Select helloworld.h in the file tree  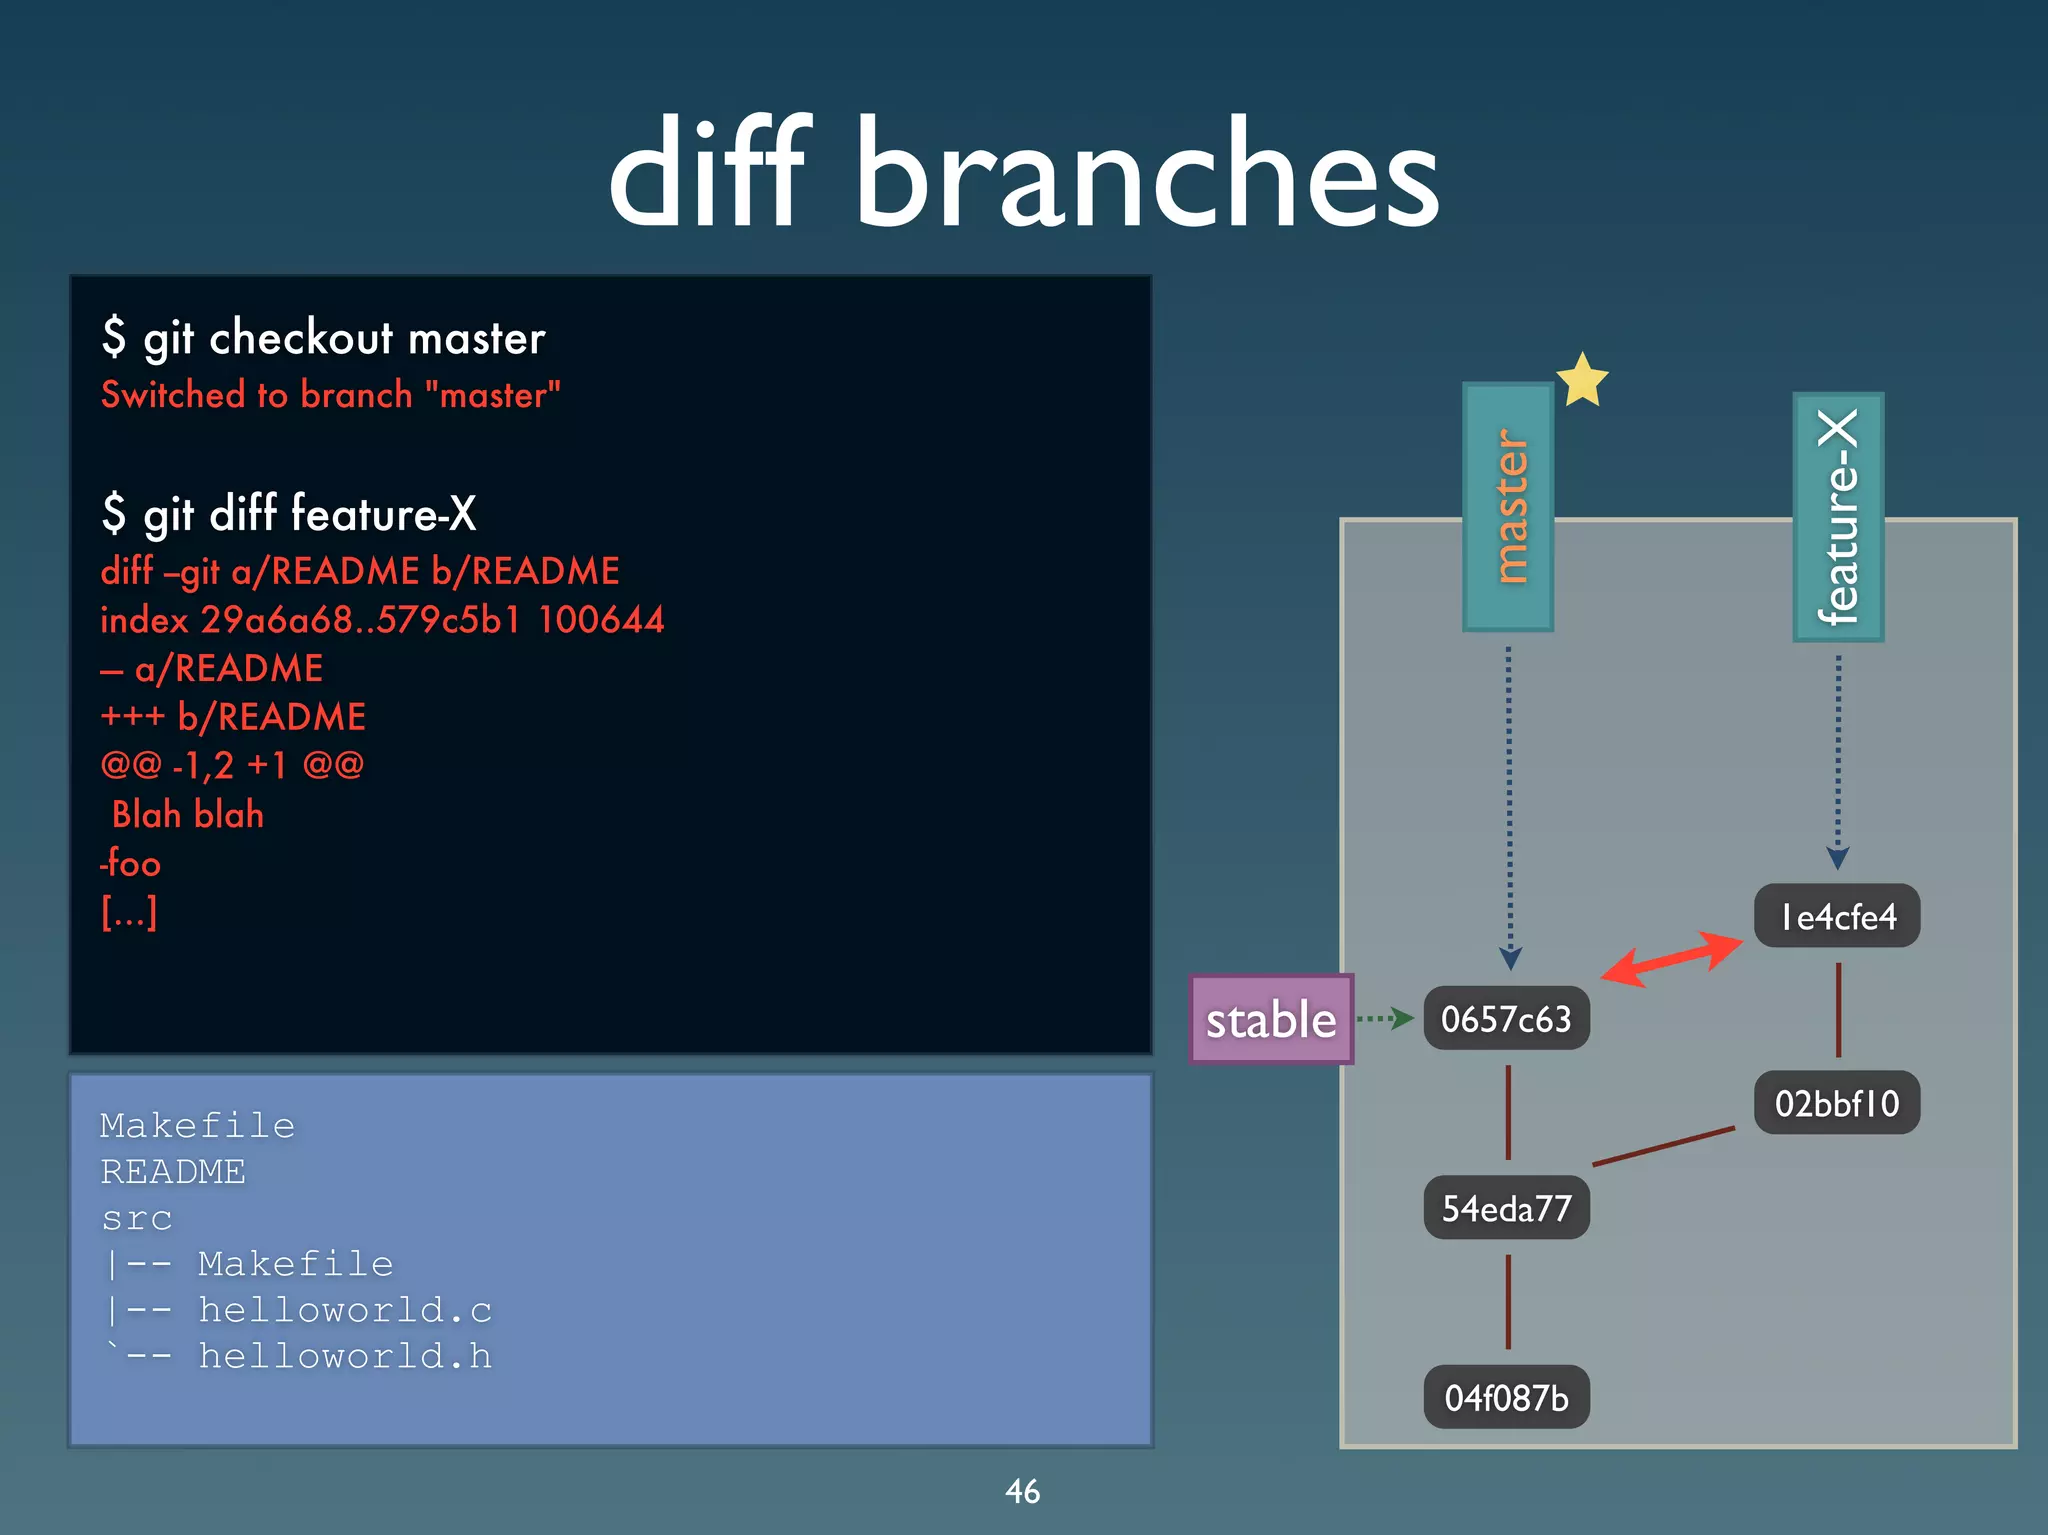(344, 1356)
